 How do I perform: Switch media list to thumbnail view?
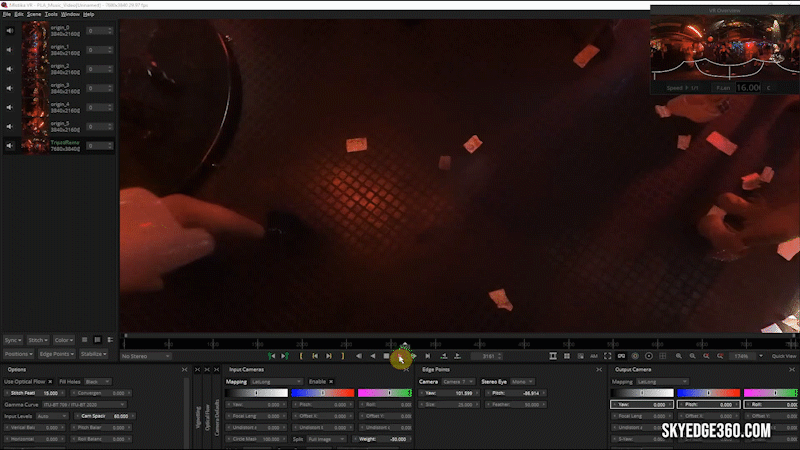pyautogui.click(x=97, y=340)
